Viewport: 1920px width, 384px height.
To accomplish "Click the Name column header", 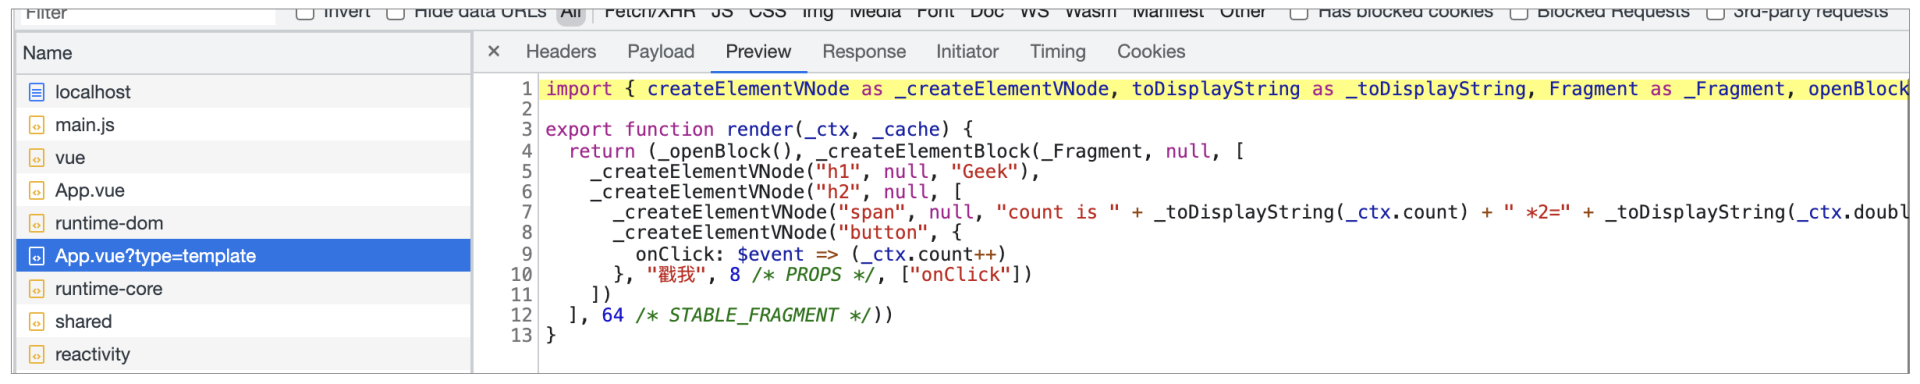I will pyautogui.click(x=244, y=53).
